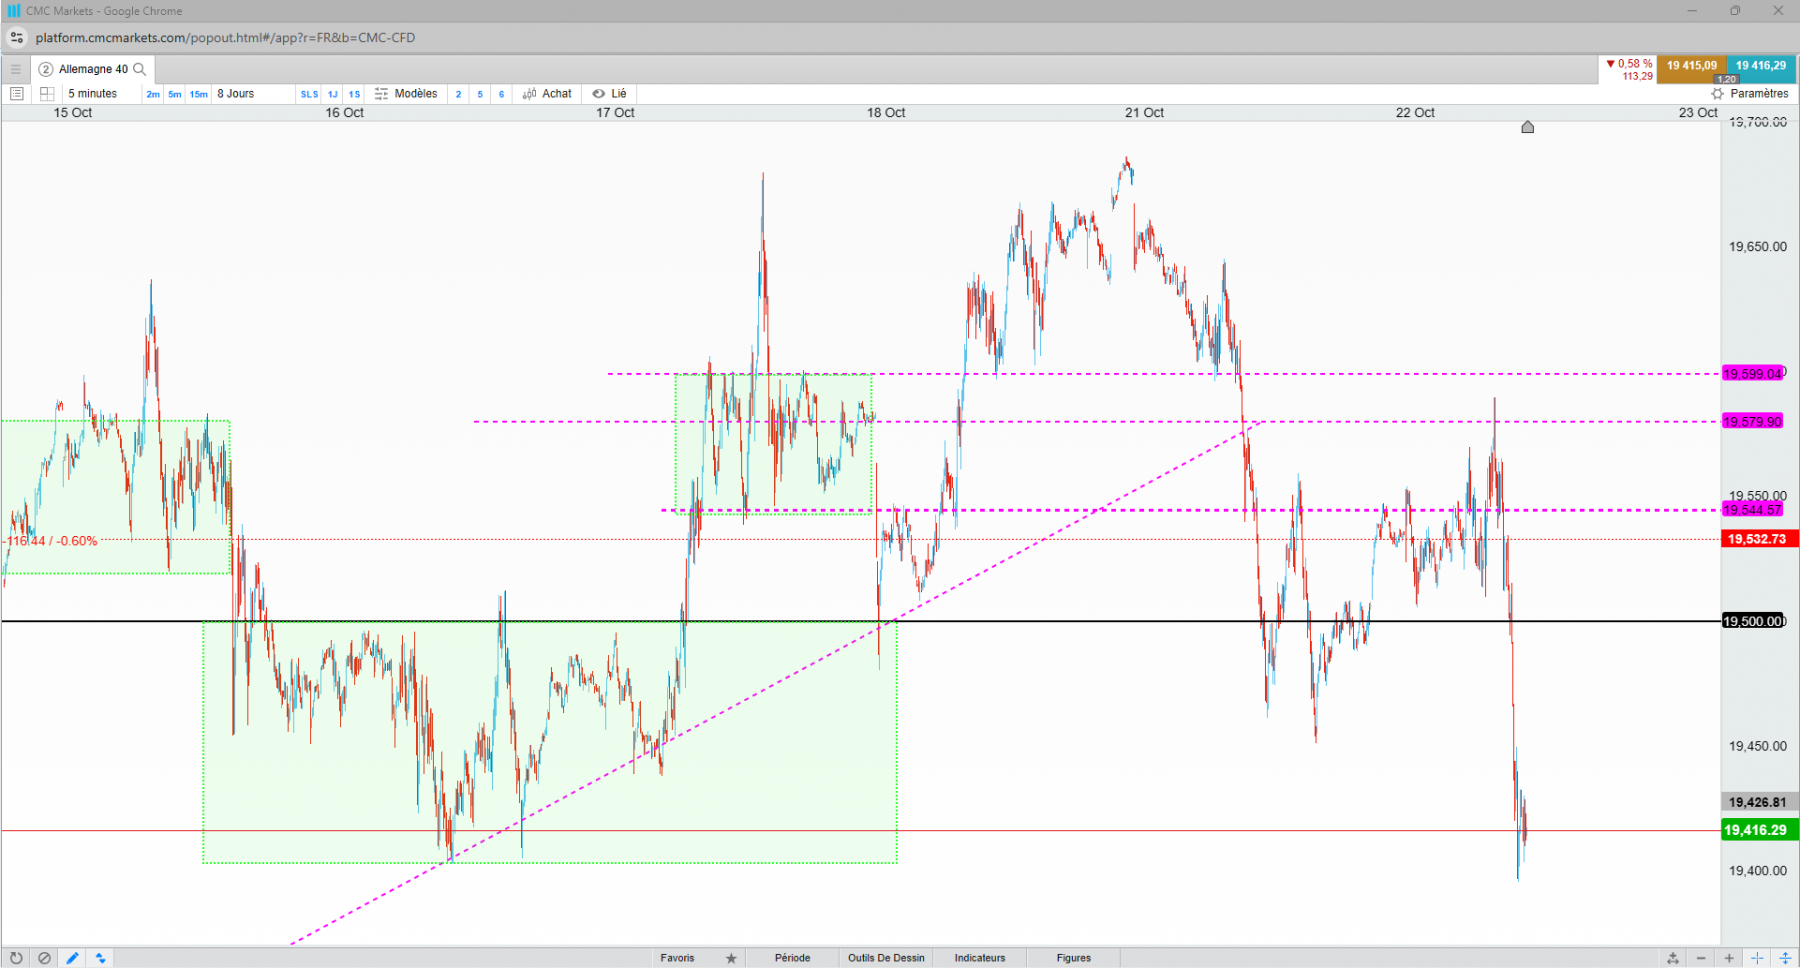Toggle the blue vertical fit icon

tap(1785, 958)
